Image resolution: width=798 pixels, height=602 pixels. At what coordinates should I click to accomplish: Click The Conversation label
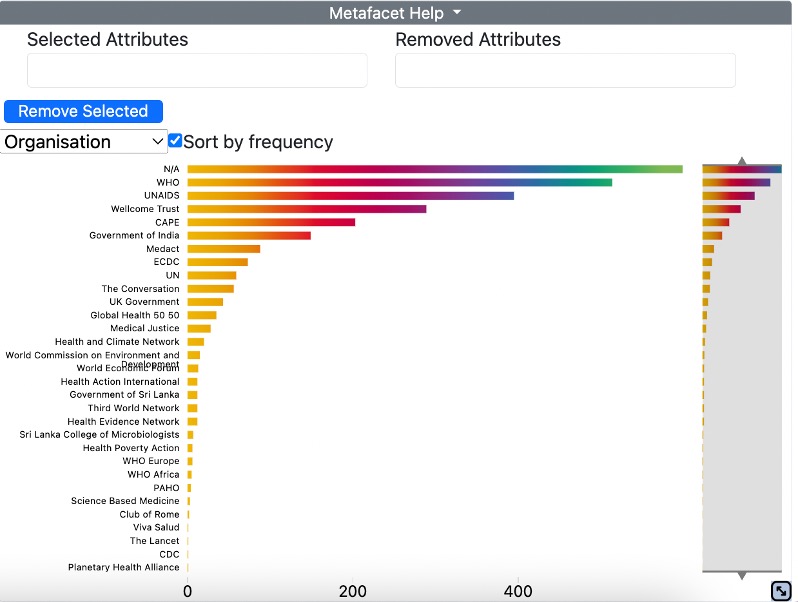pyautogui.click(x=140, y=289)
